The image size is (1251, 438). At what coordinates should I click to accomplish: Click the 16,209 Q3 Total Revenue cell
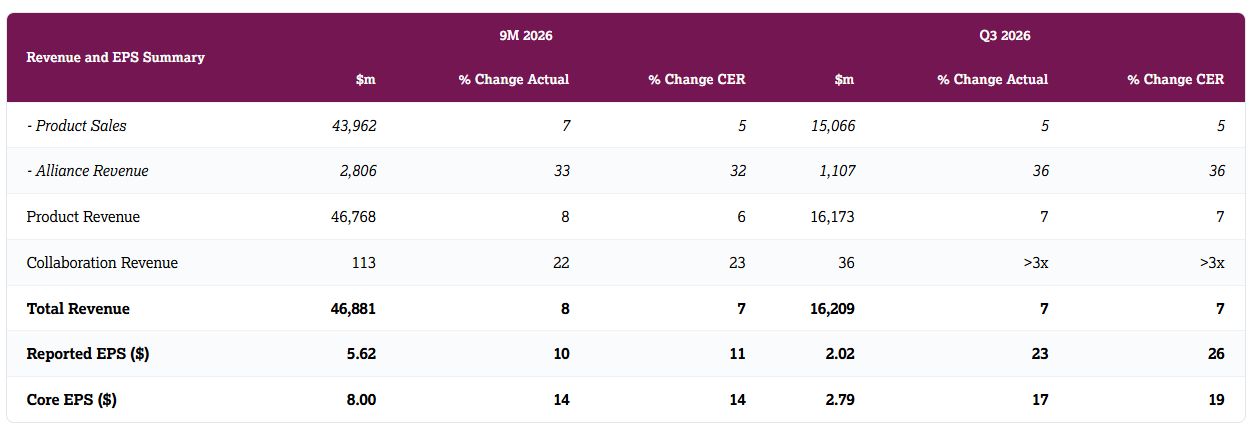pyautogui.click(x=832, y=308)
